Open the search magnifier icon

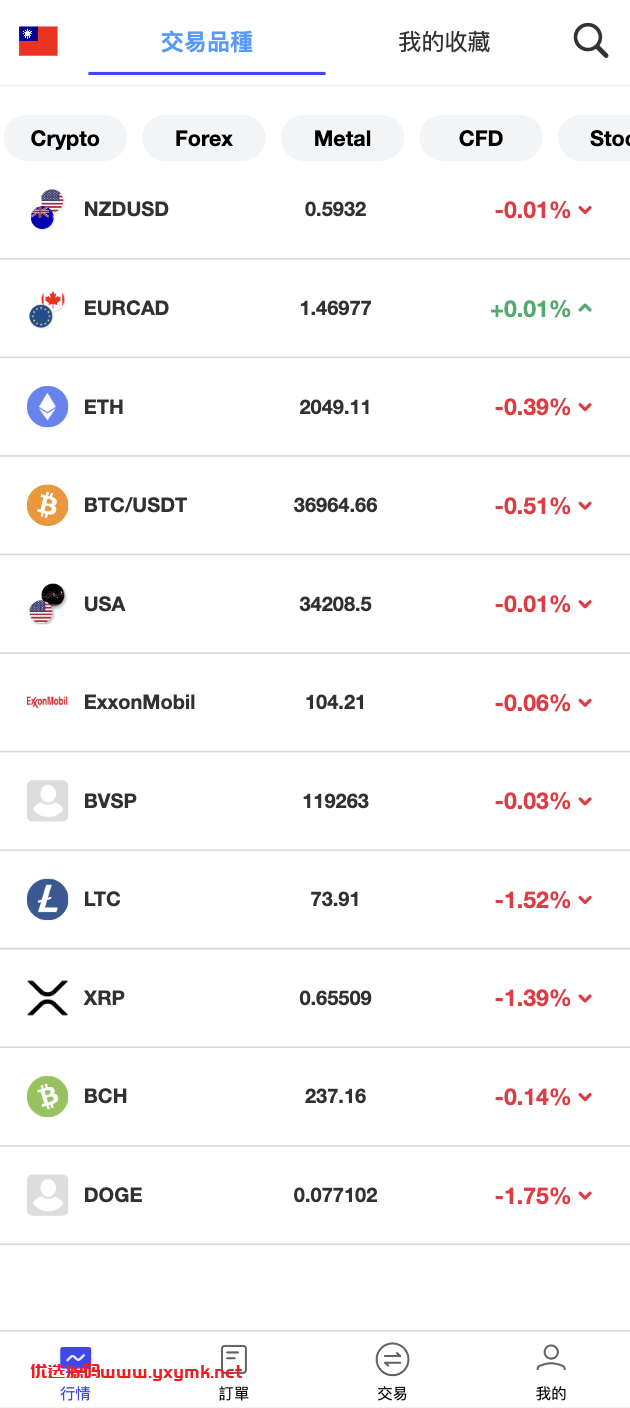tap(590, 41)
